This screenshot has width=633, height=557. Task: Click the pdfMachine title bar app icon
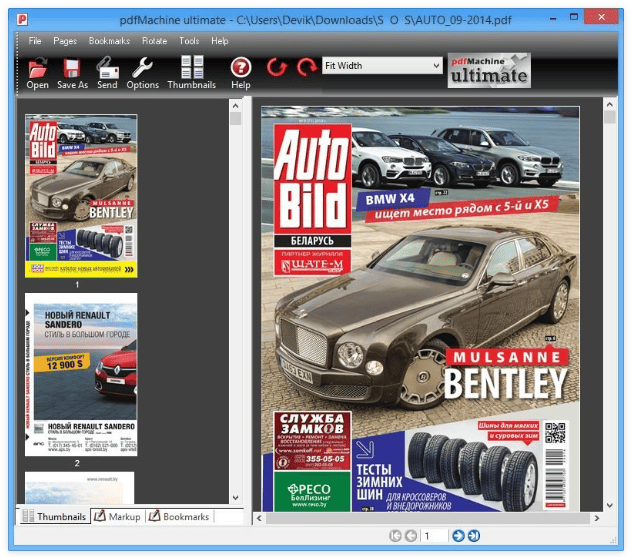pos(22,19)
